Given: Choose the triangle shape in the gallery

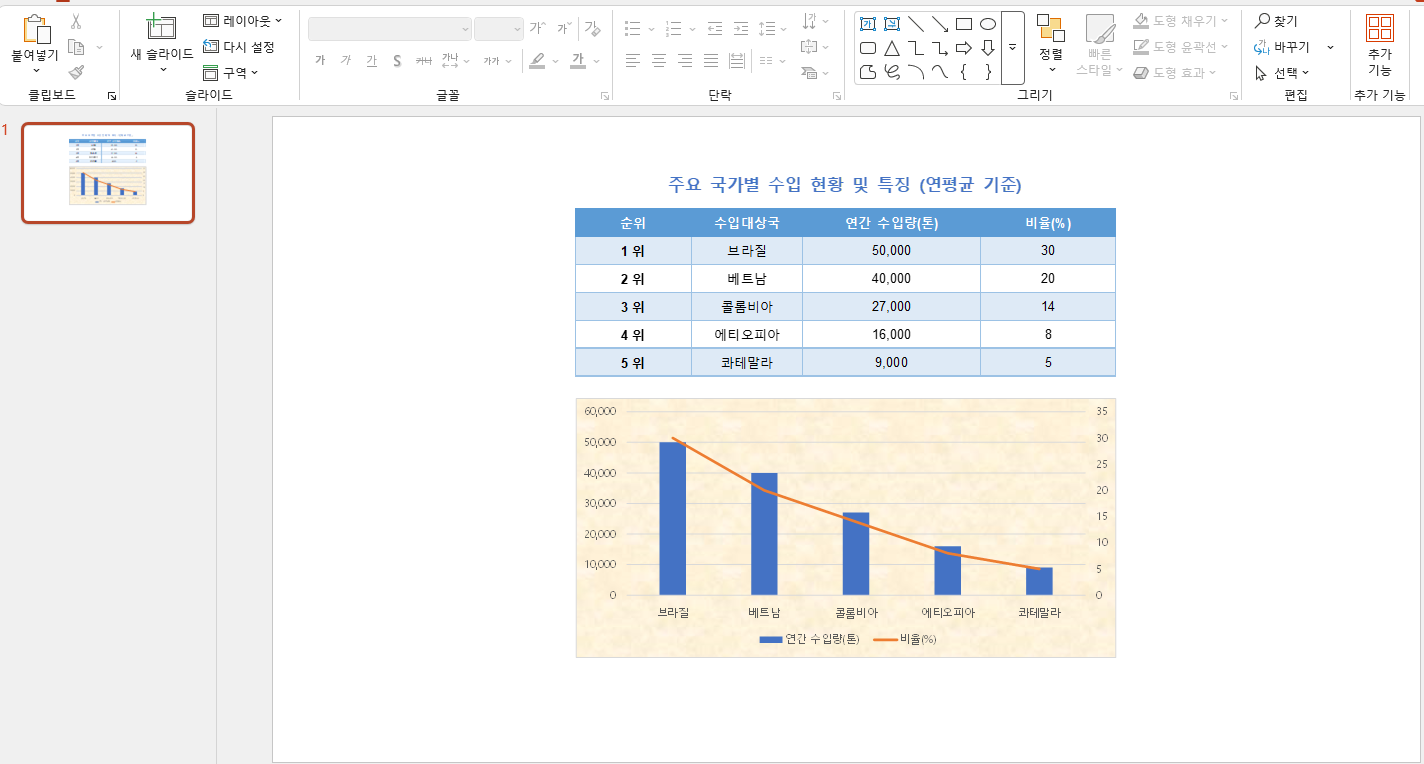Looking at the screenshot, I should pyautogui.click(x=892, y=47).
